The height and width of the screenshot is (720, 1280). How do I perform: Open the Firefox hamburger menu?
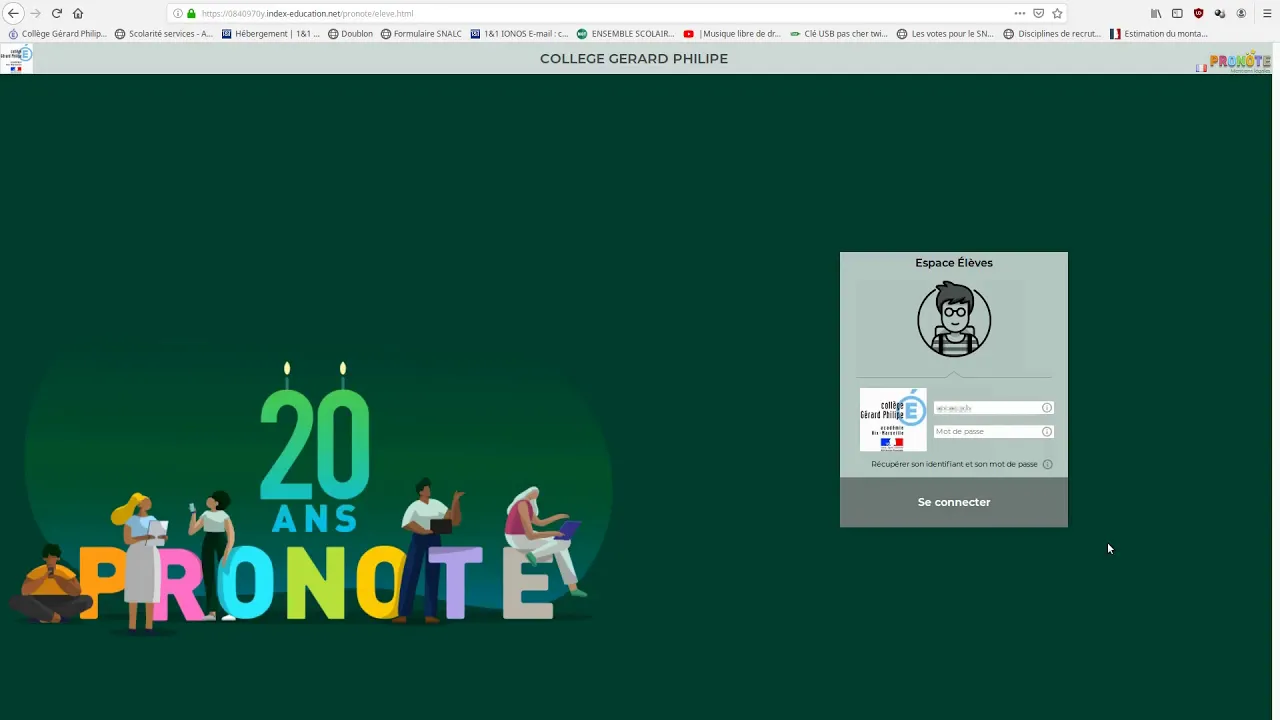click(x=1267, y=13)
